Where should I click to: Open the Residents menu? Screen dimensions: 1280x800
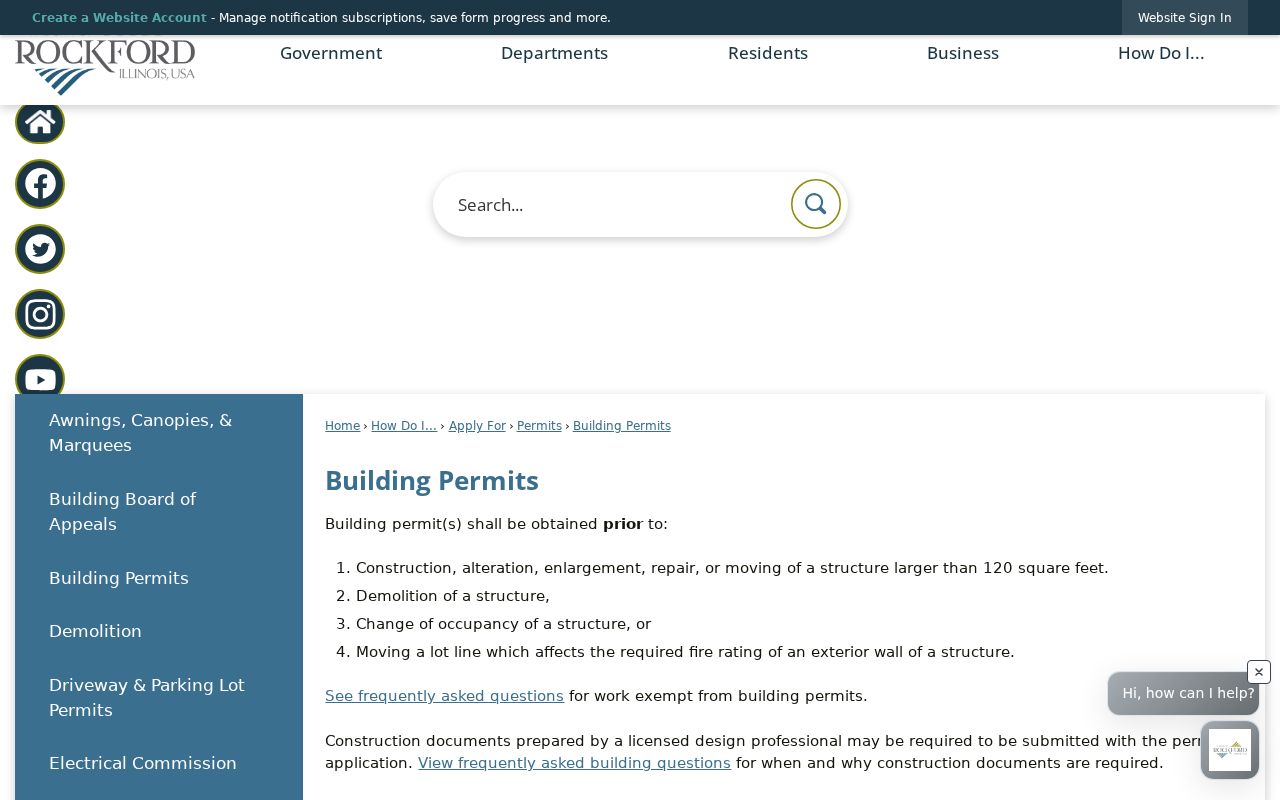(768, 53)
